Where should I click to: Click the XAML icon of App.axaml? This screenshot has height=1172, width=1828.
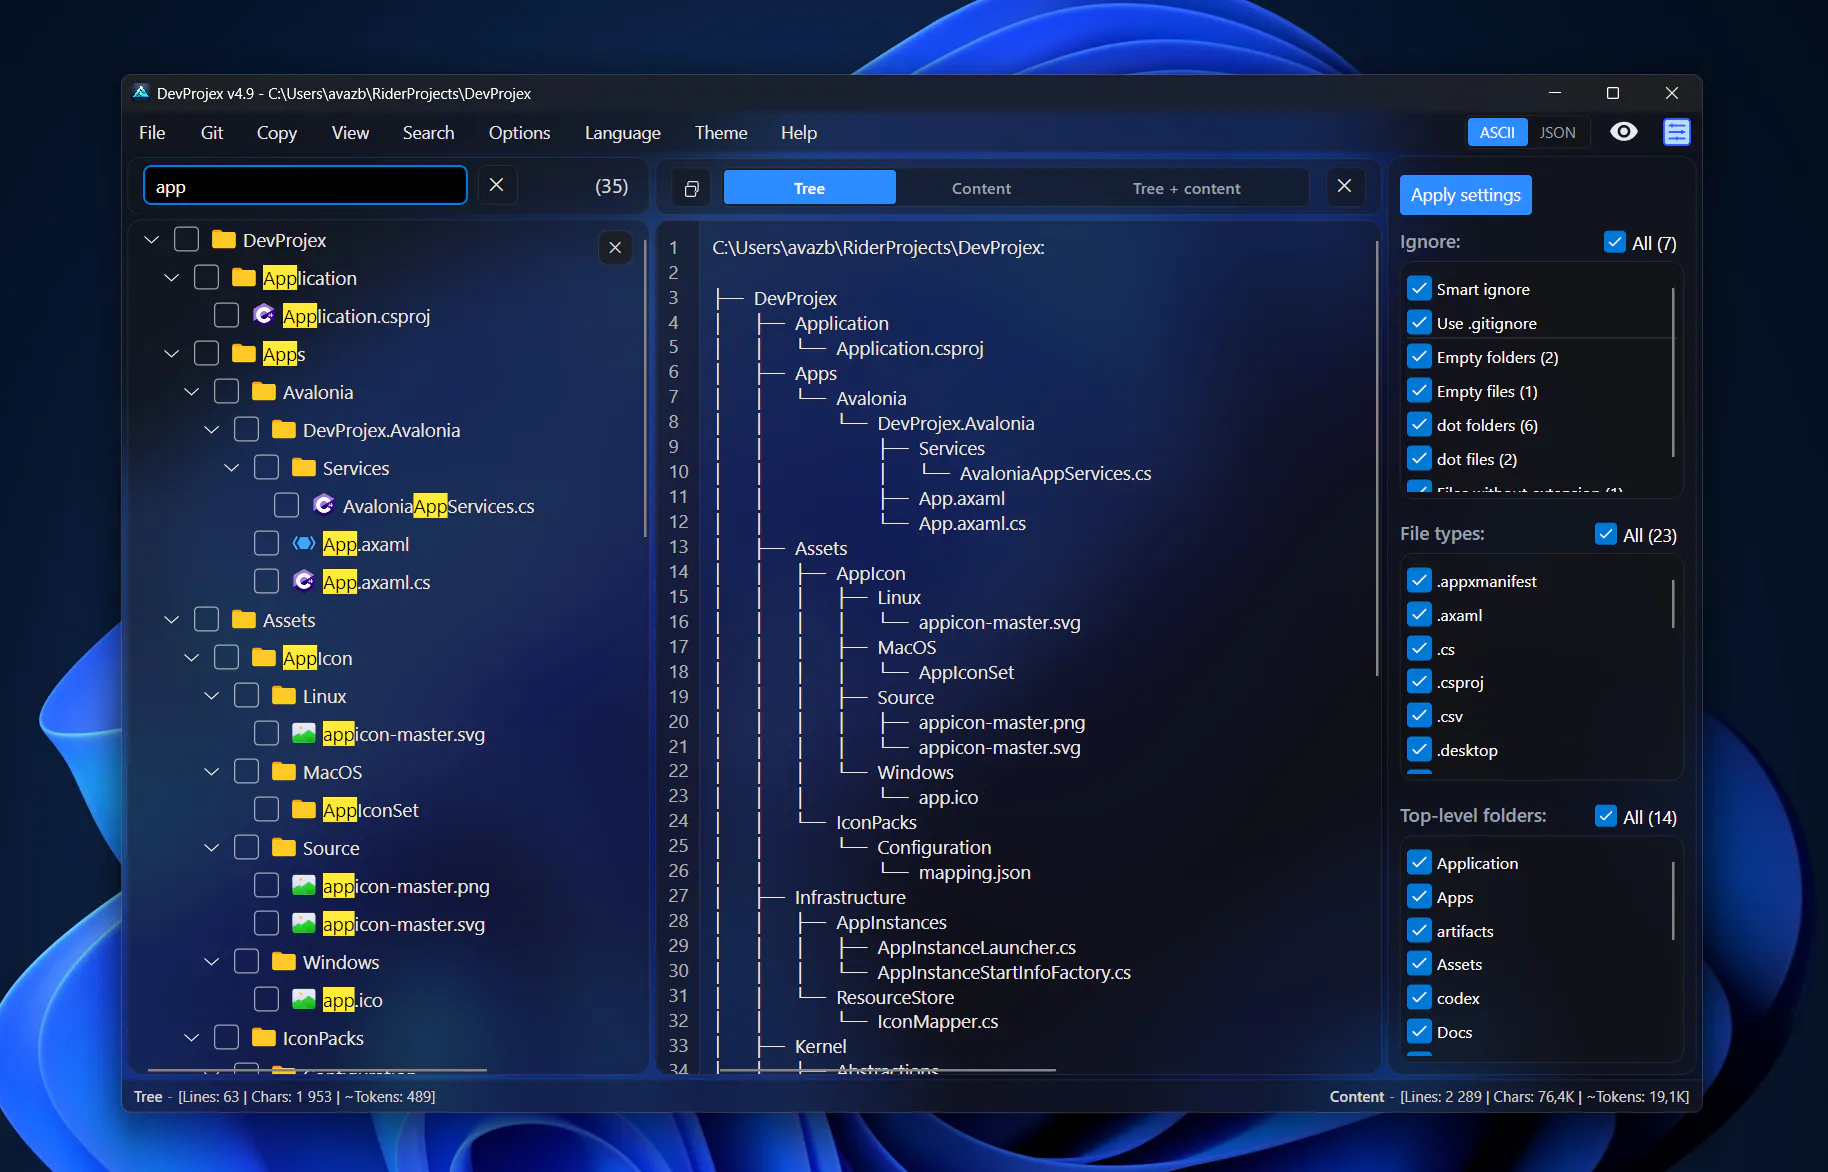pos(304,543)
